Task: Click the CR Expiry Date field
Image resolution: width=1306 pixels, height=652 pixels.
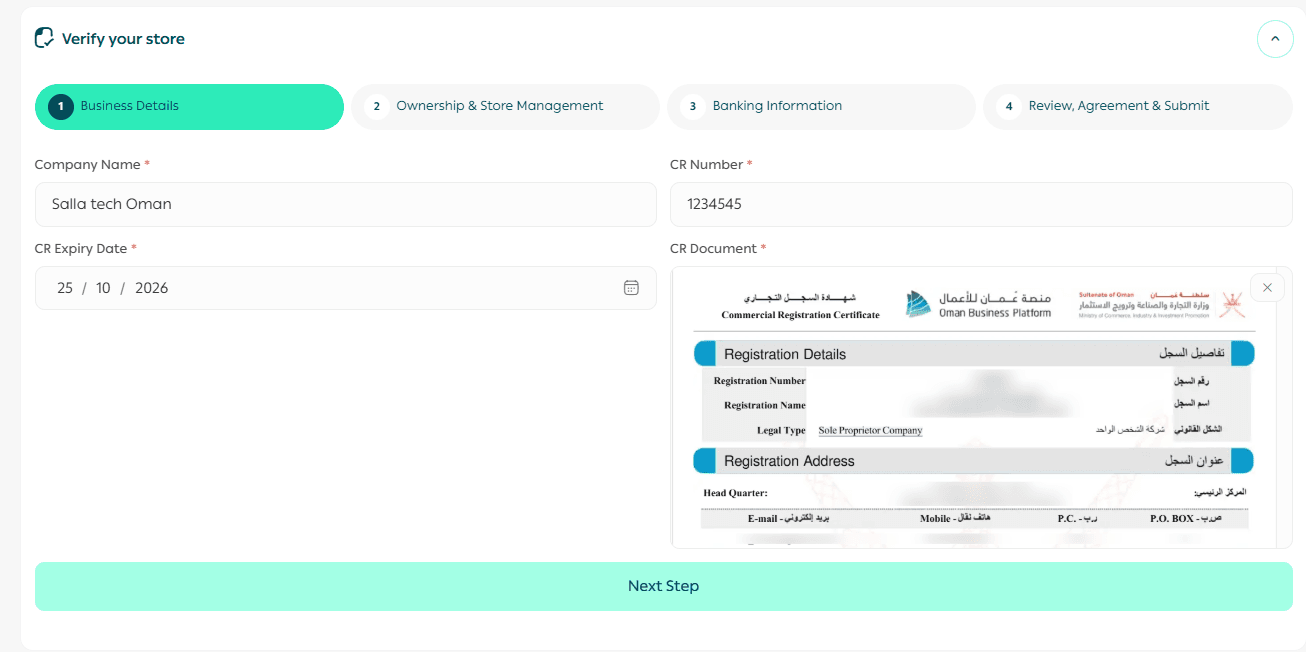Action: (346, 288)
